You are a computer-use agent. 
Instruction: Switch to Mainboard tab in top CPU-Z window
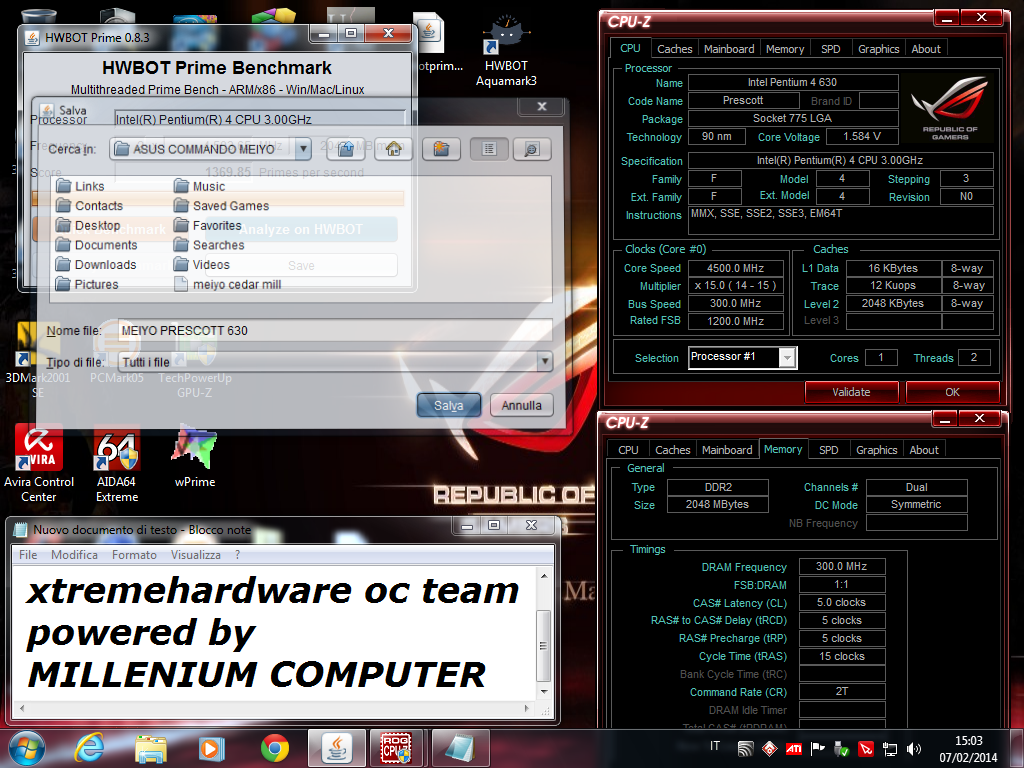(729, 49)
